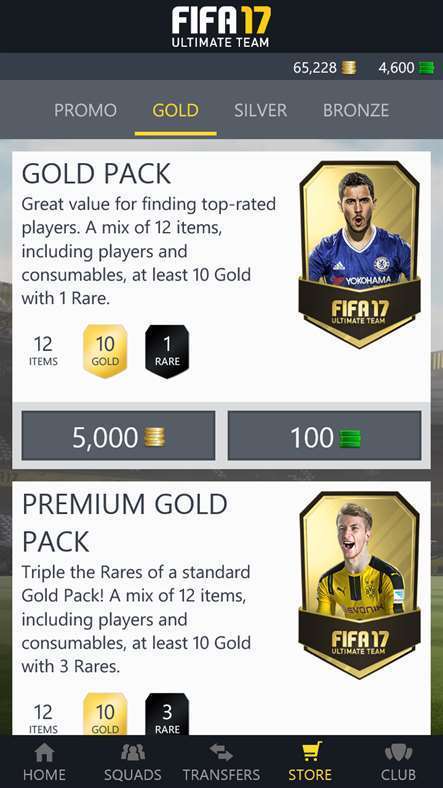
Task: Switch to the PROMO packs tab
Action: [x=85, y=110]
